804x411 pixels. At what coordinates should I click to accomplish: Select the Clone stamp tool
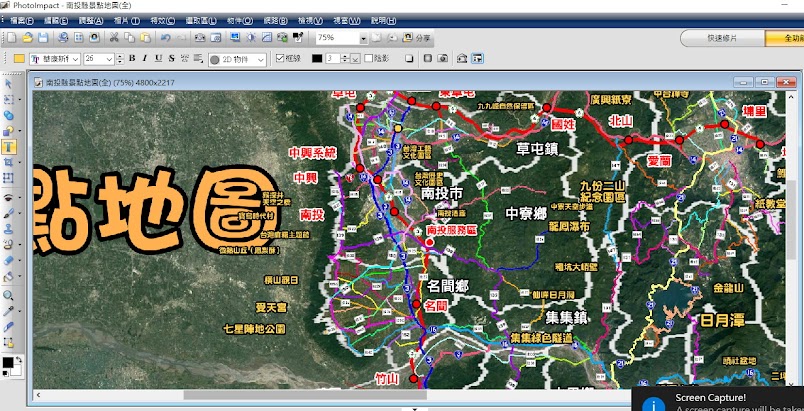click(8, 229)
